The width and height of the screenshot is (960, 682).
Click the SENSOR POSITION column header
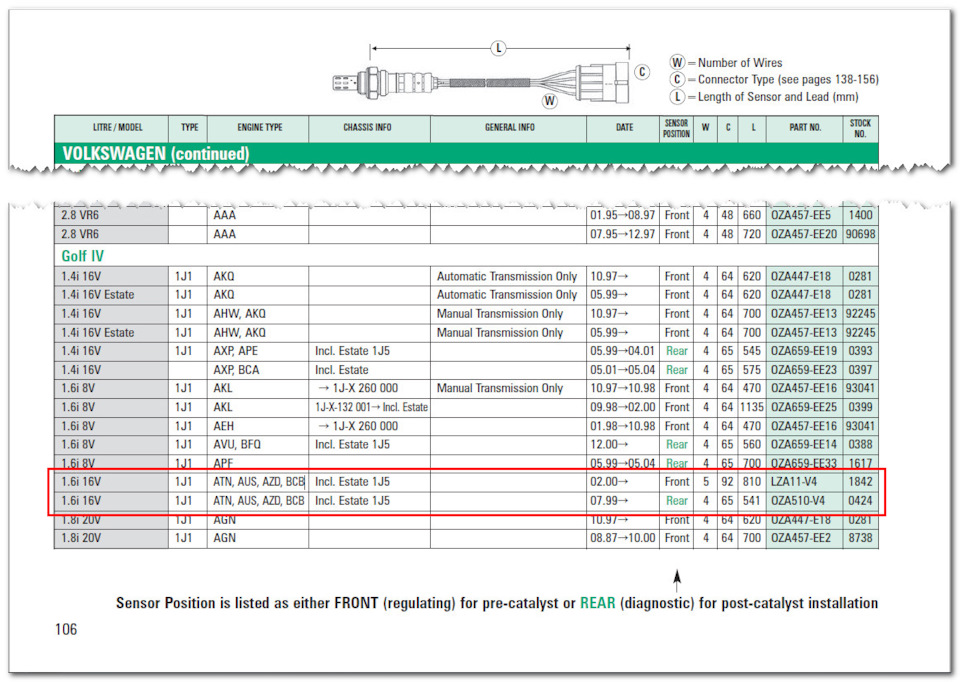[677, 129]
